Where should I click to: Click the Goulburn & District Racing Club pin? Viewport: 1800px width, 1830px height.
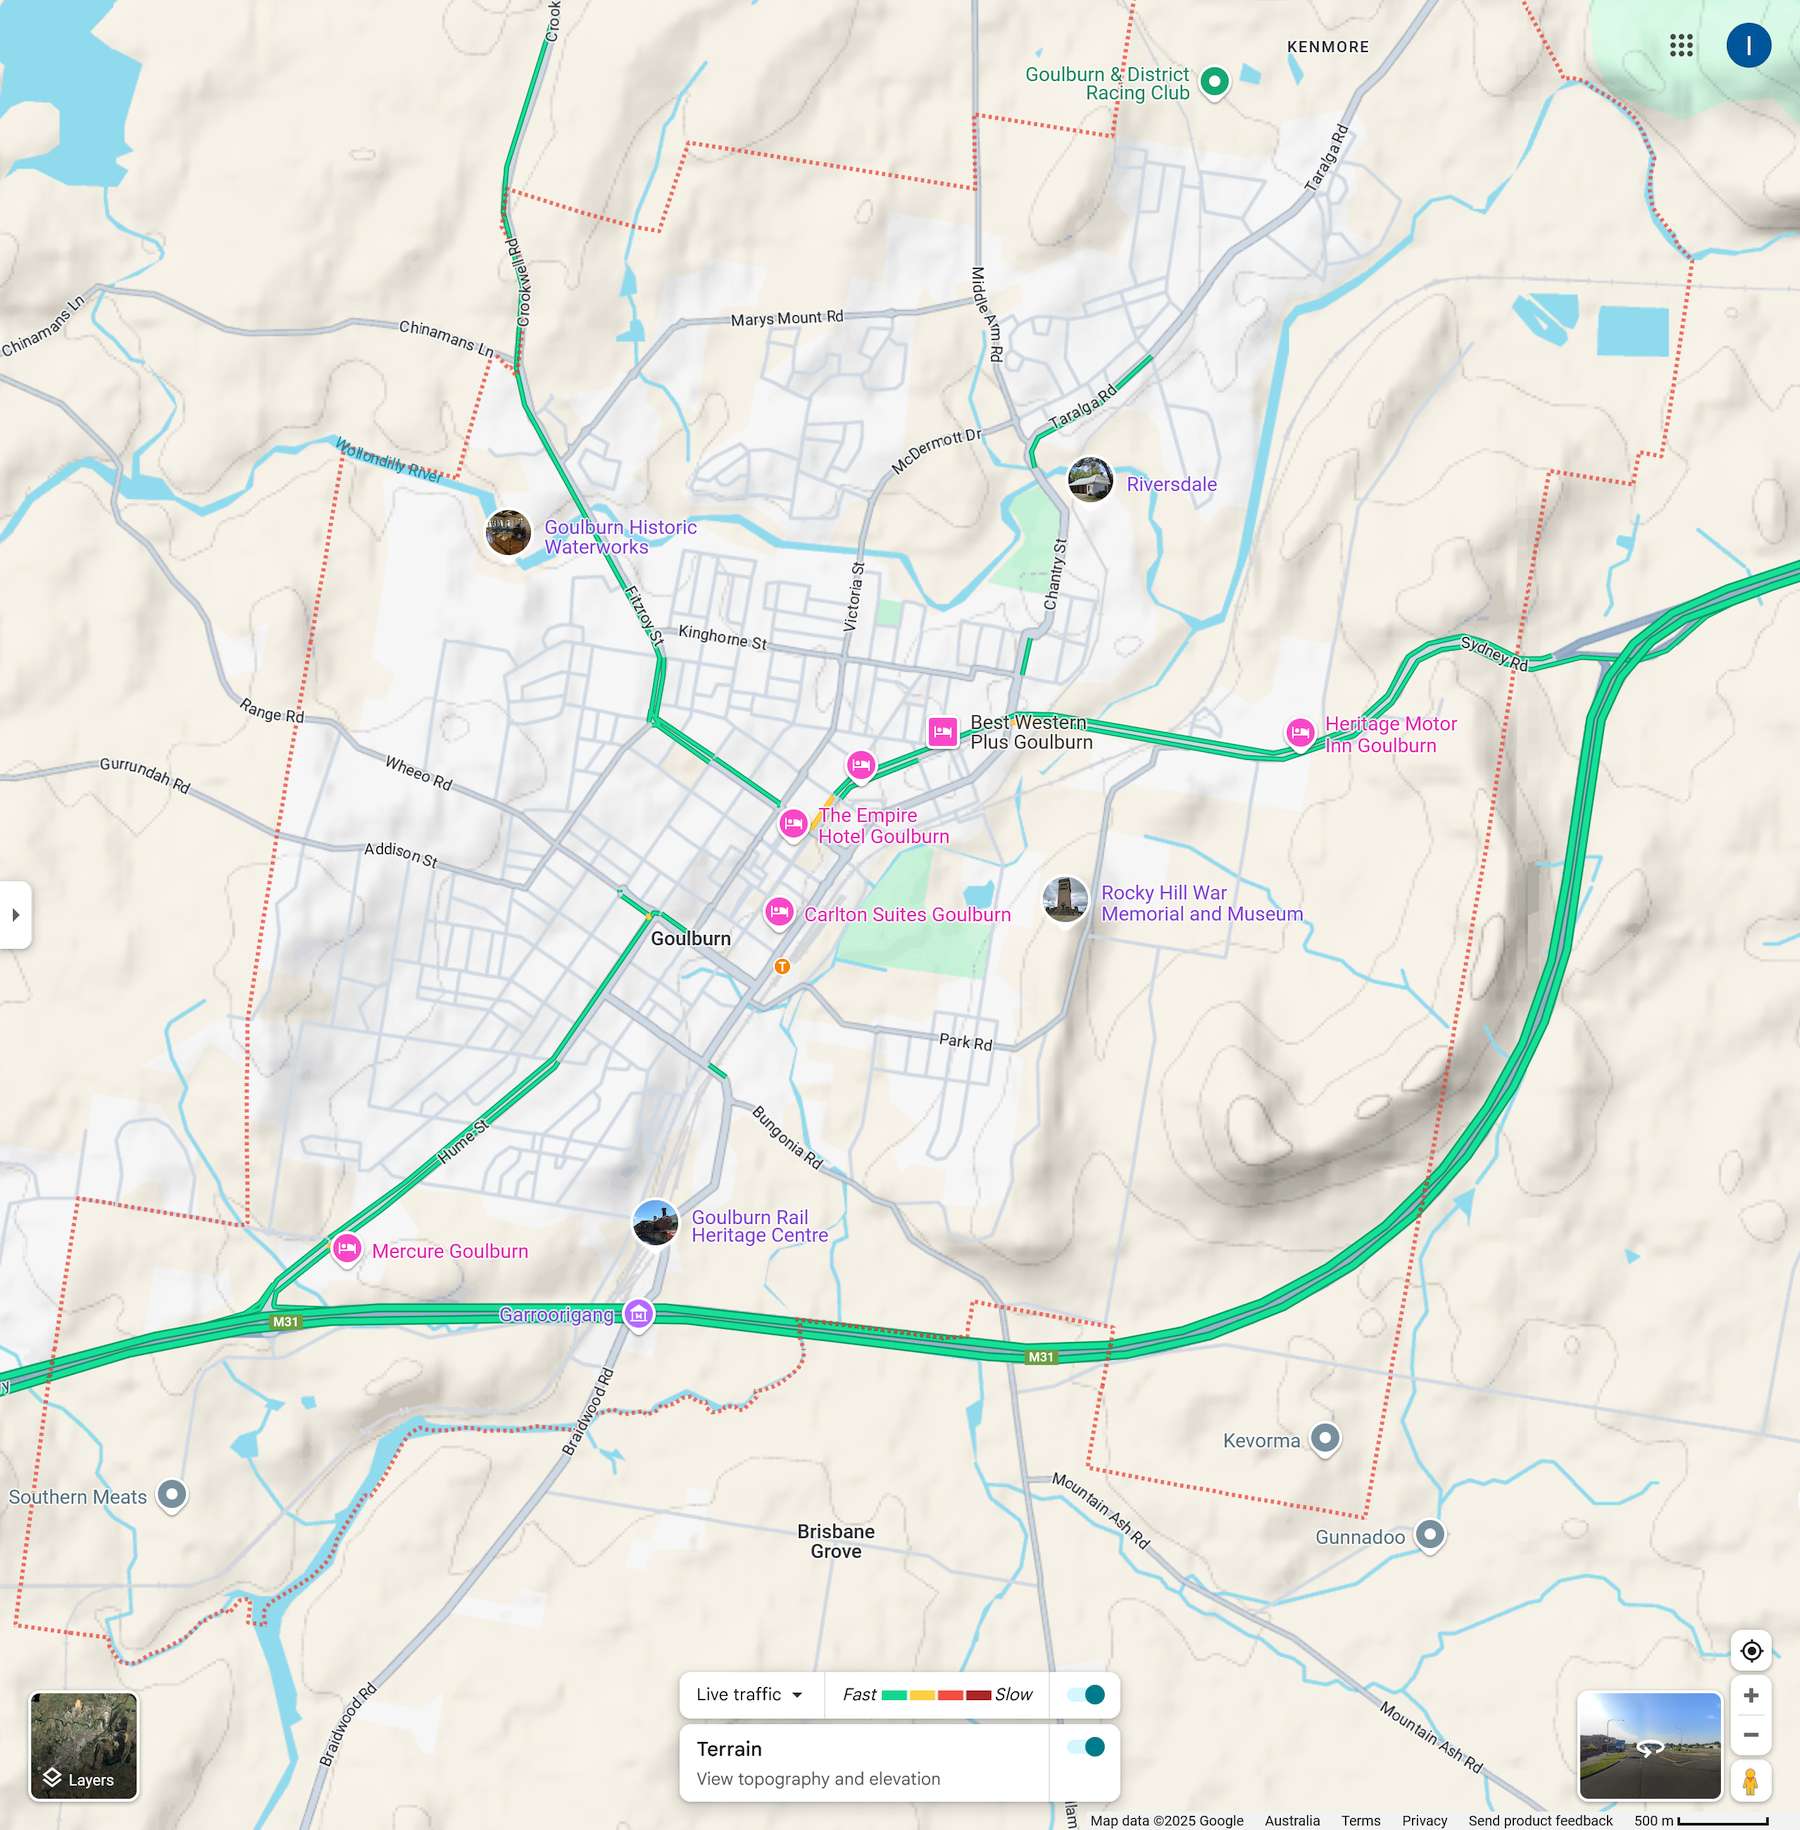click(1214, 82)
